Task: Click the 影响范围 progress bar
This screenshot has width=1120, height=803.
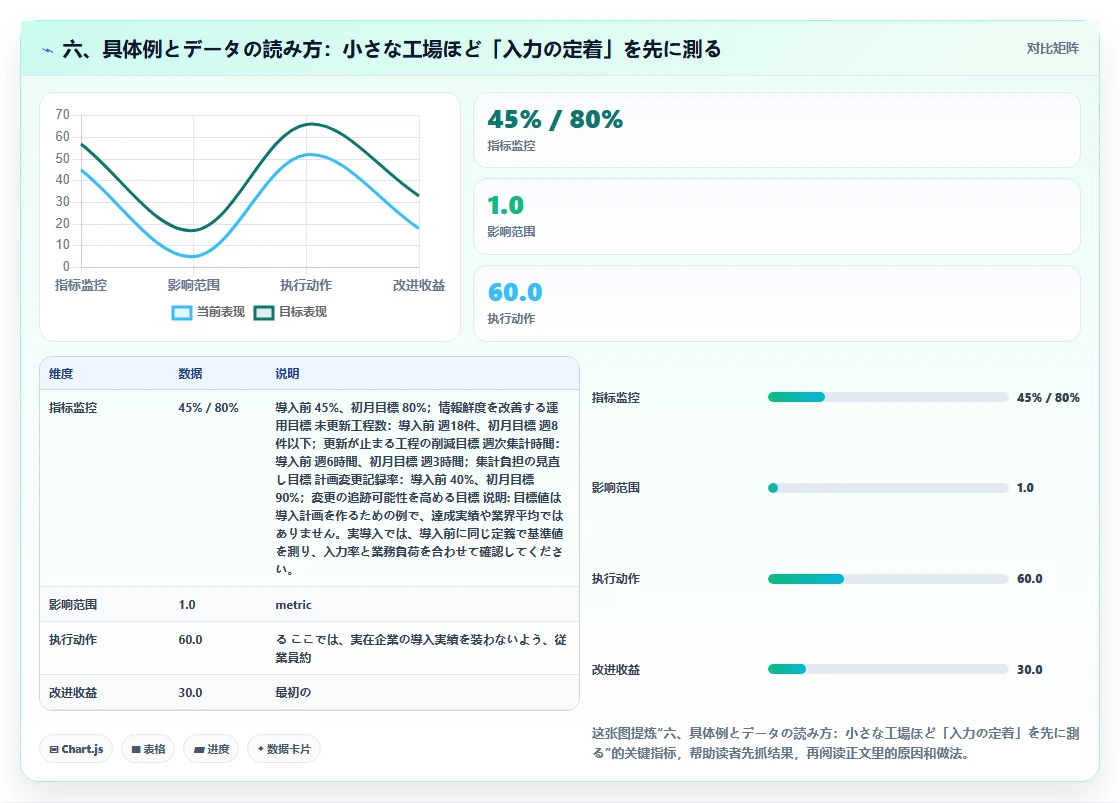Action: click(888, 488)
